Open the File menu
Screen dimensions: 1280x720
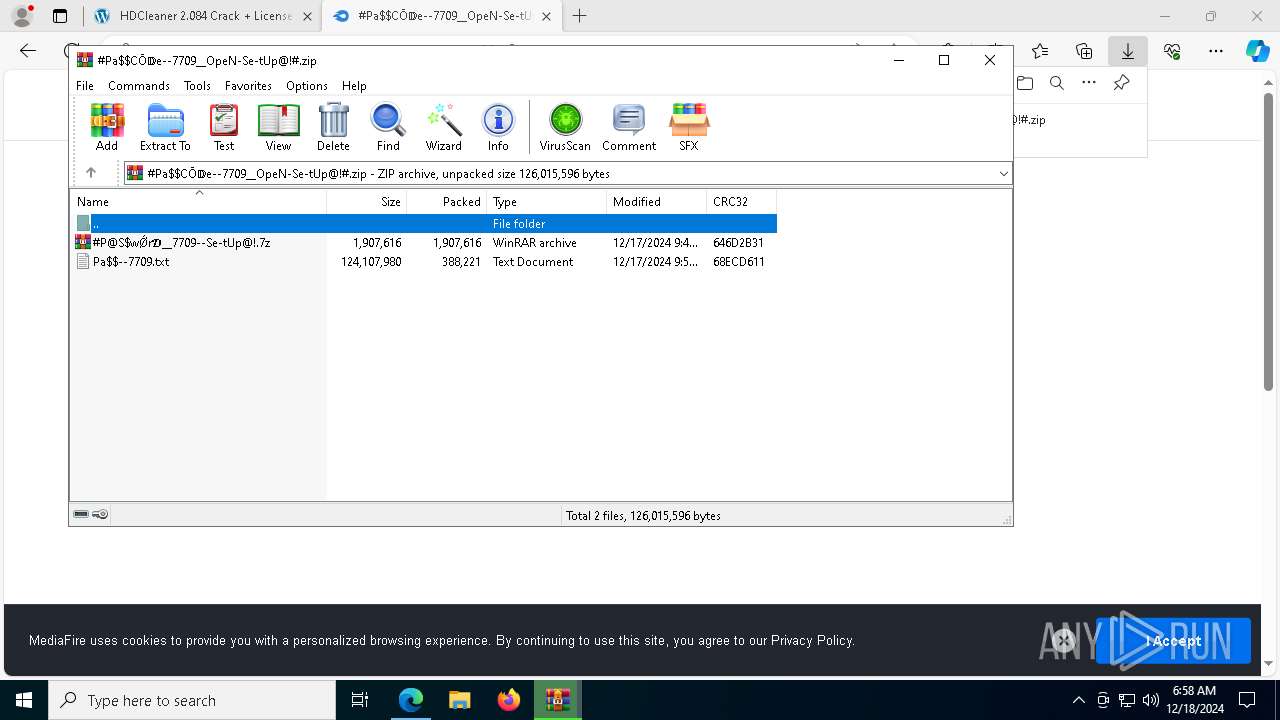click(85, 86)
